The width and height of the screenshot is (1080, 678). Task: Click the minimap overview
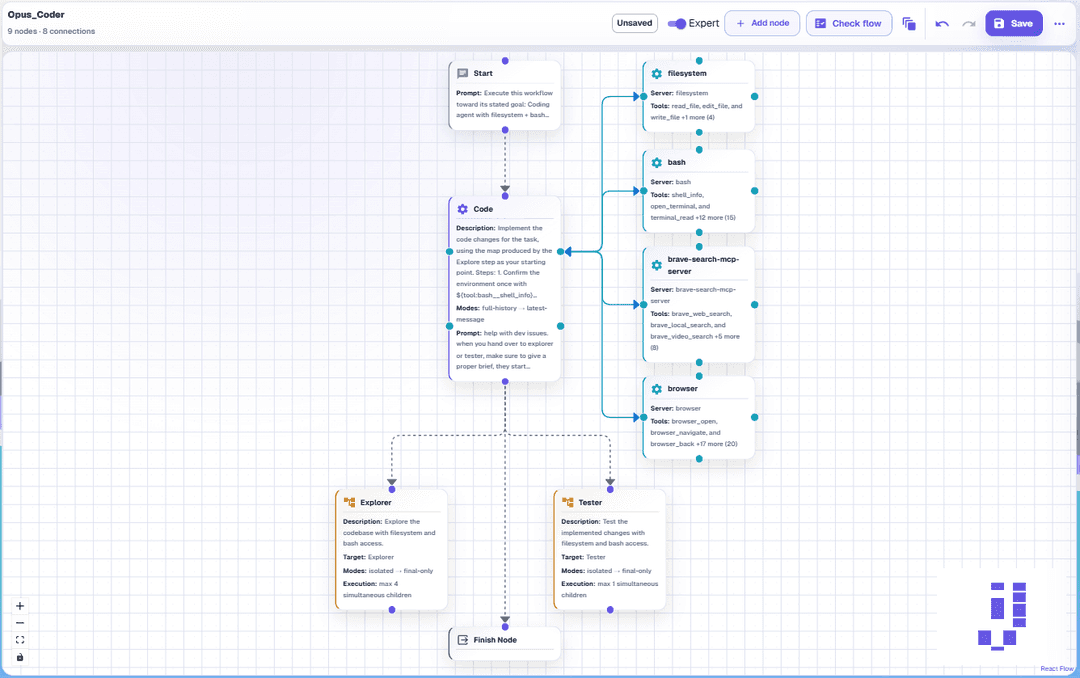tap(1003, 616)
